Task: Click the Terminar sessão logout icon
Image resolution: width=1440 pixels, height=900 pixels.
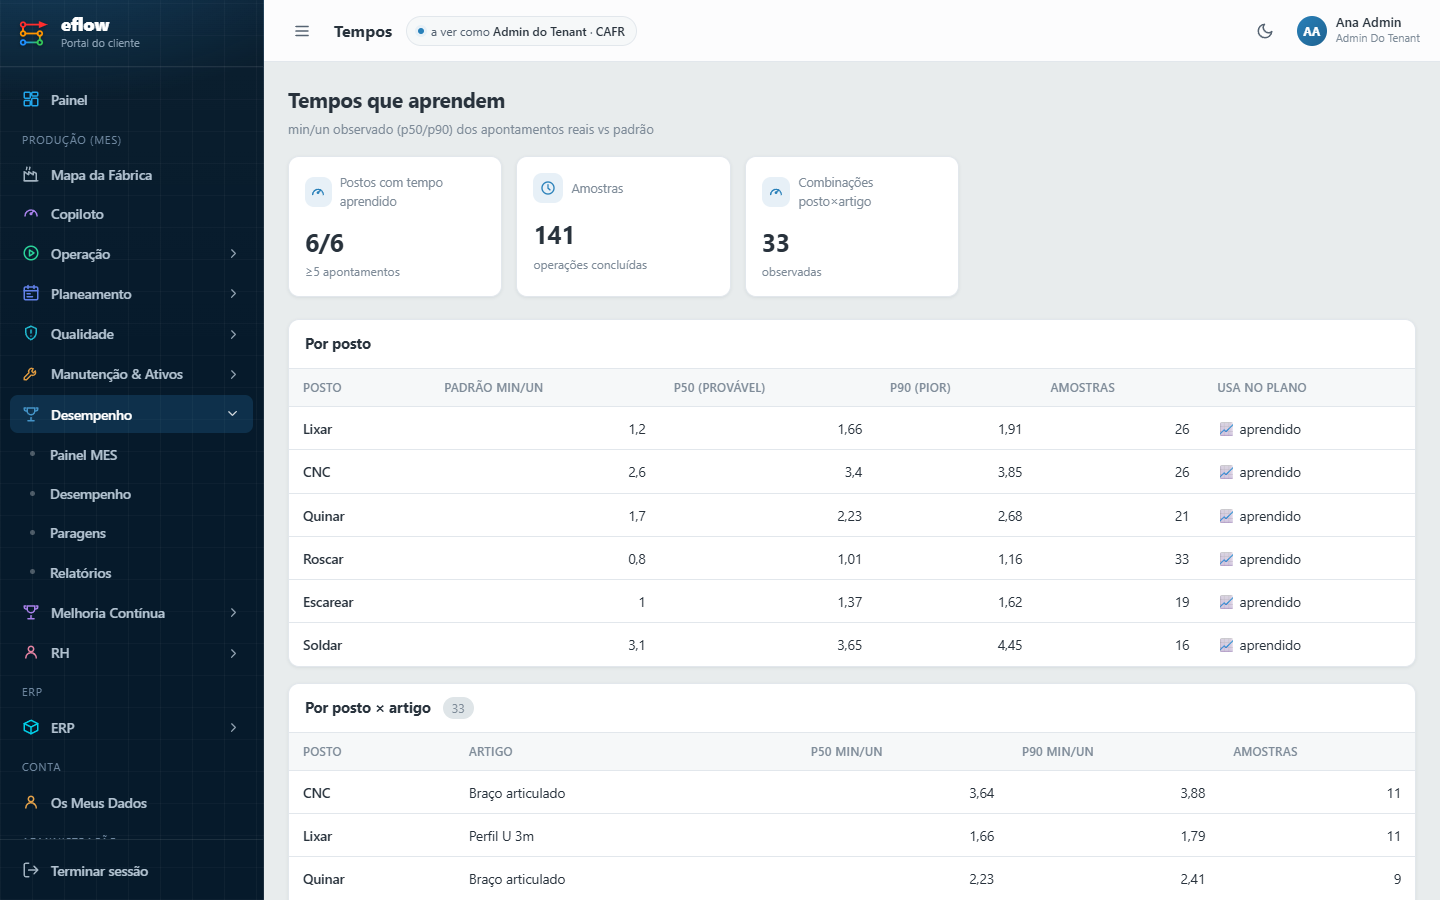Action: 31,871
